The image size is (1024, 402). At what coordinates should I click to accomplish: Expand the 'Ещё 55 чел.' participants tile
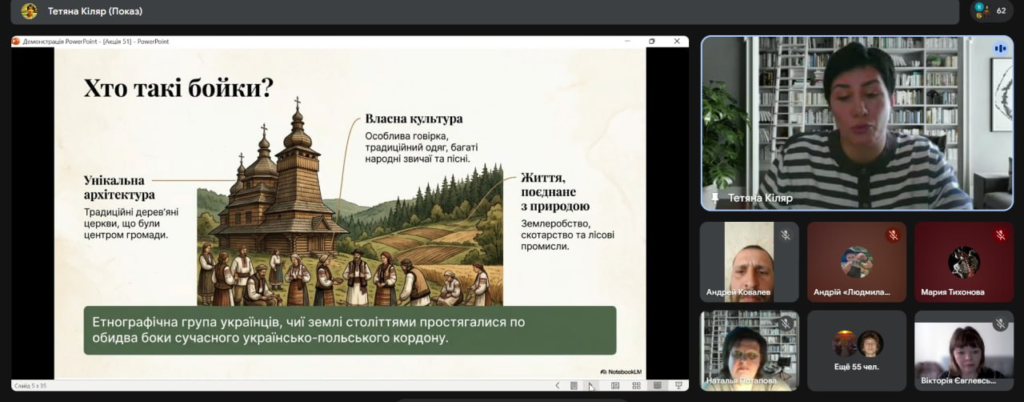[x=856, y=350]
